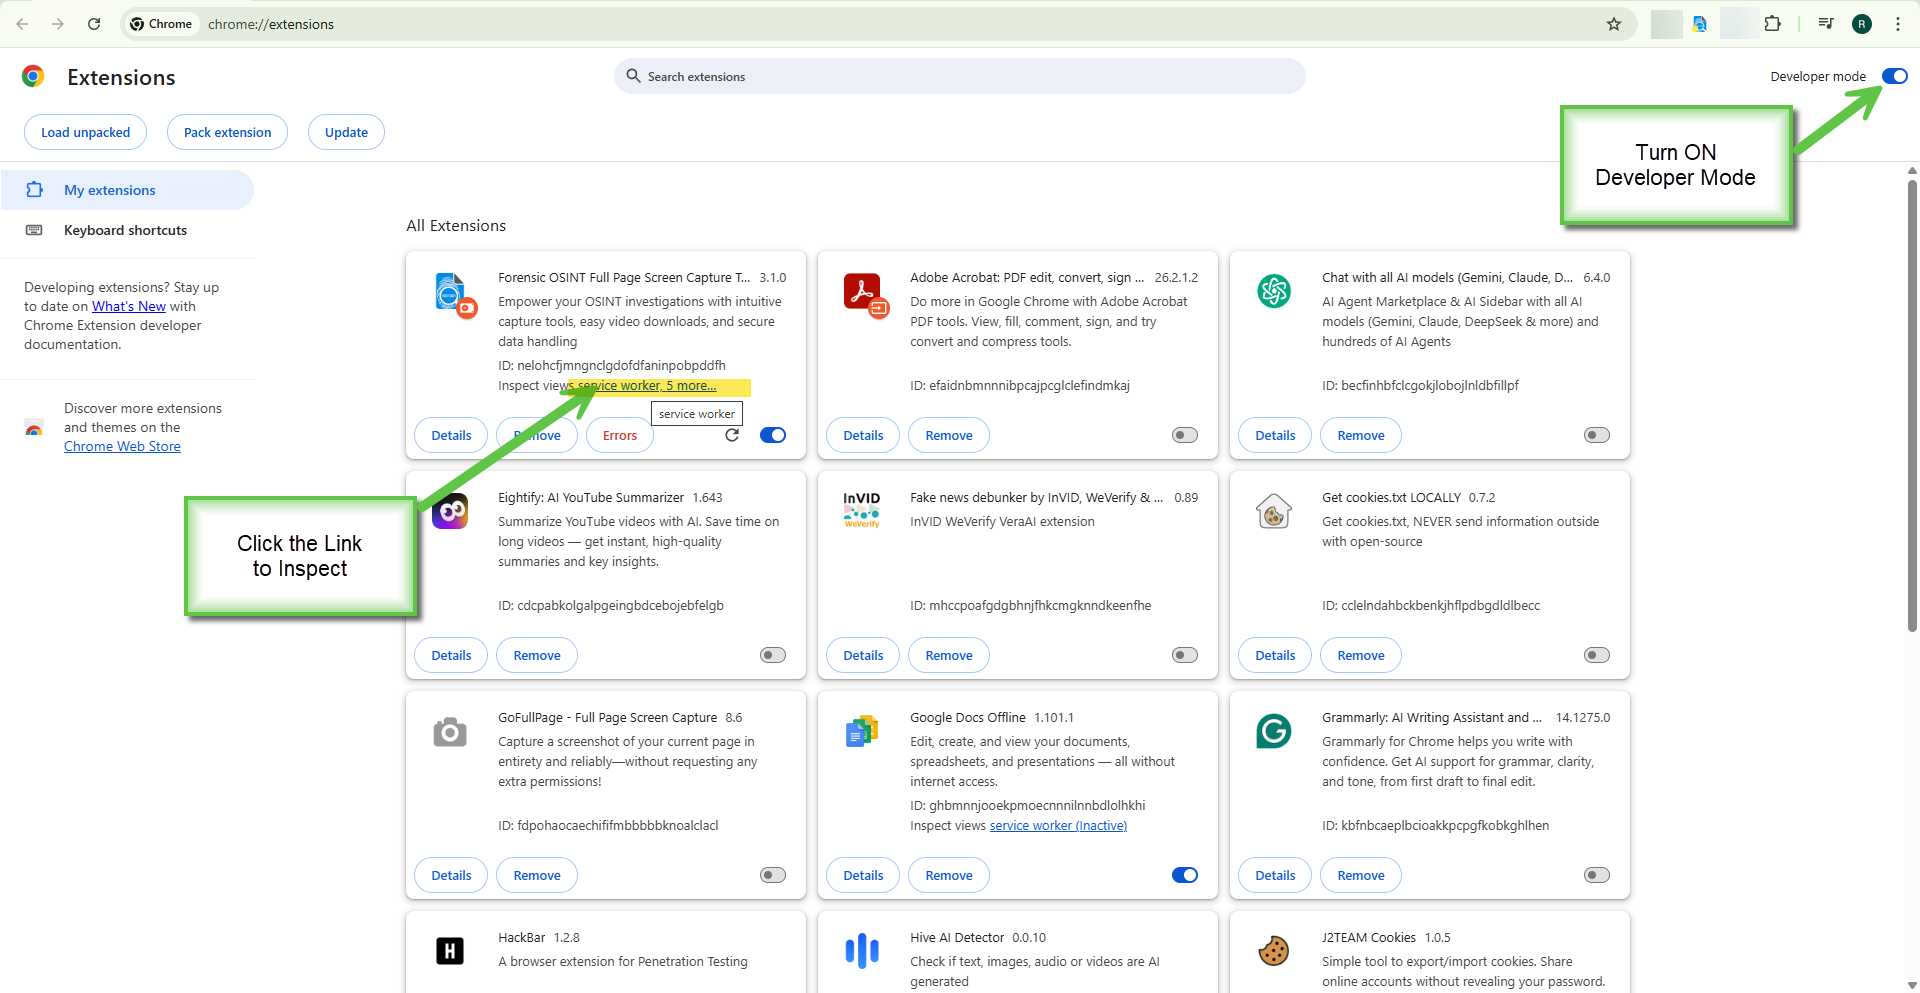Click the Google Docs Offline icon
Screen dimensions: 1920x993
coord(862,731)
